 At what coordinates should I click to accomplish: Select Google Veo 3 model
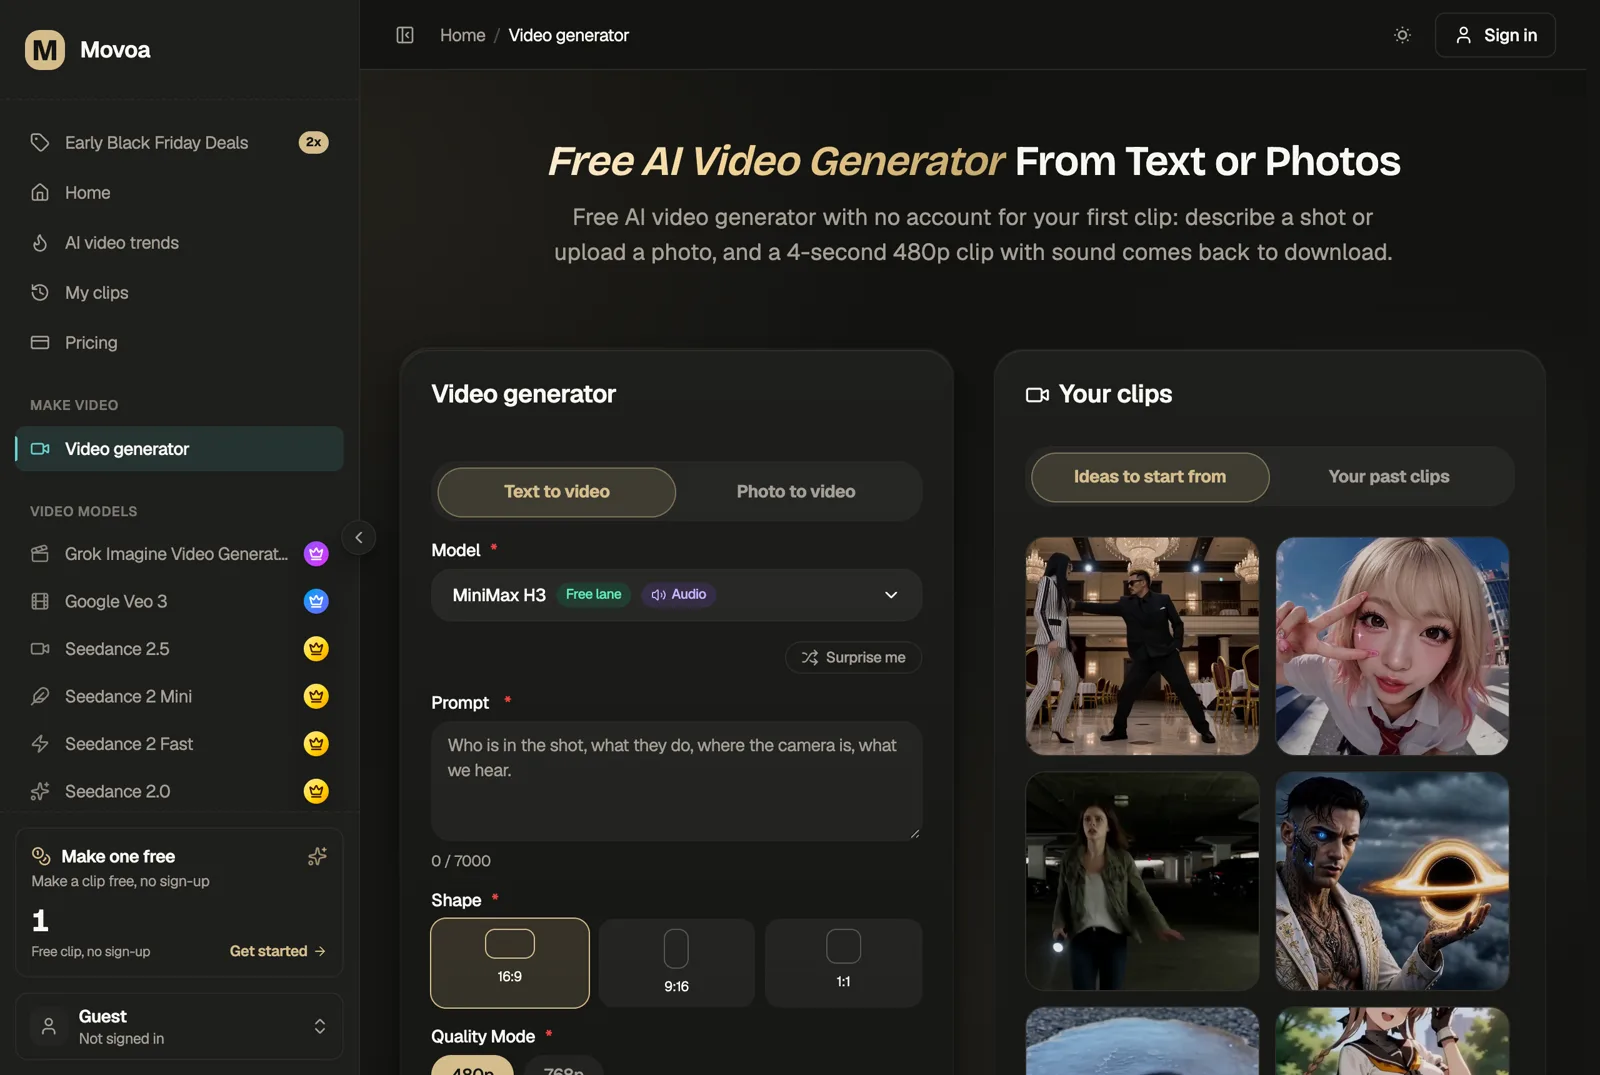click(179, 601)
